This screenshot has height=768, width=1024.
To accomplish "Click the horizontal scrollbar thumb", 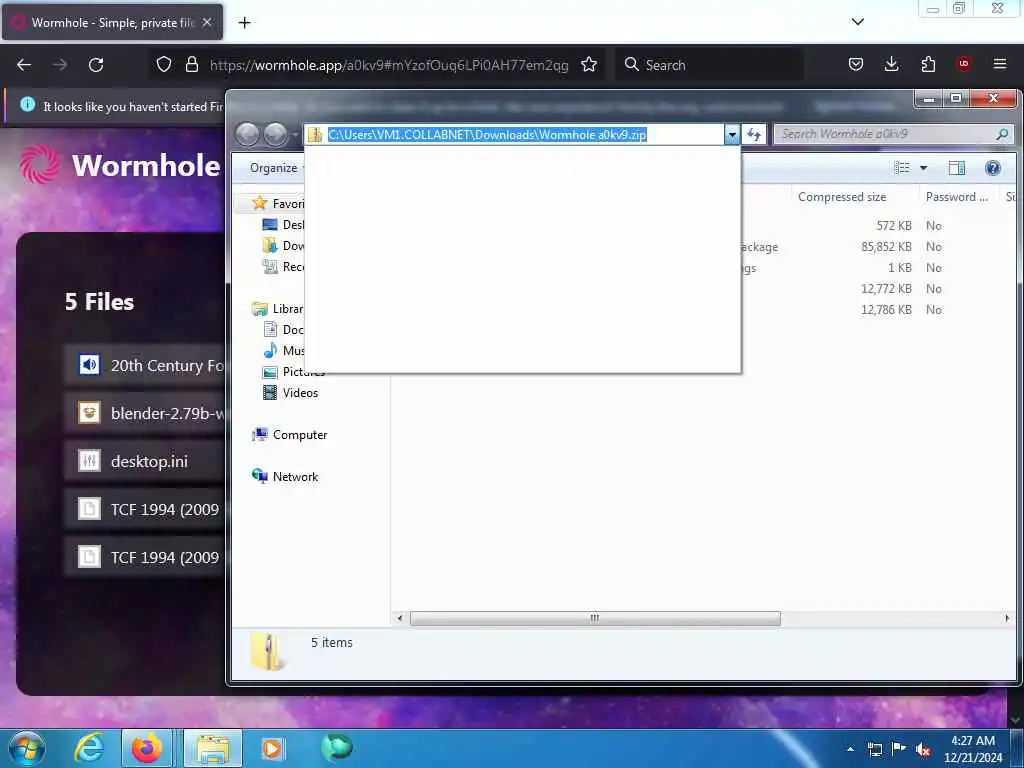I will tap(595, 618).
